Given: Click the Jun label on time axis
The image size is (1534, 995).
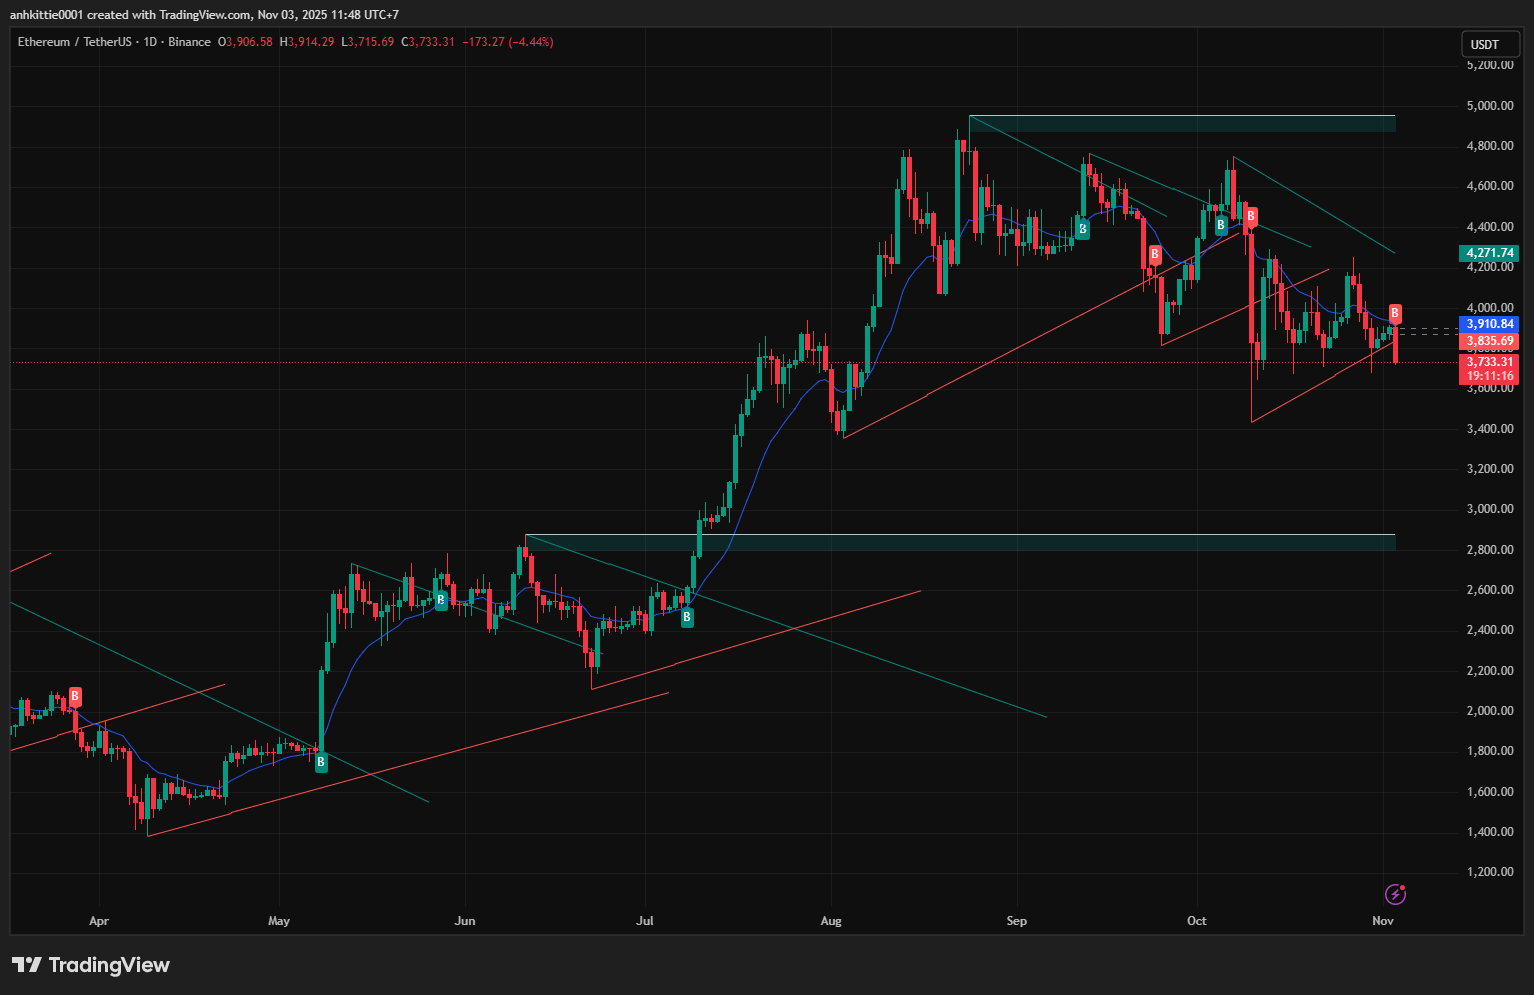Looking at the screenshot, I should click(465, 921).
